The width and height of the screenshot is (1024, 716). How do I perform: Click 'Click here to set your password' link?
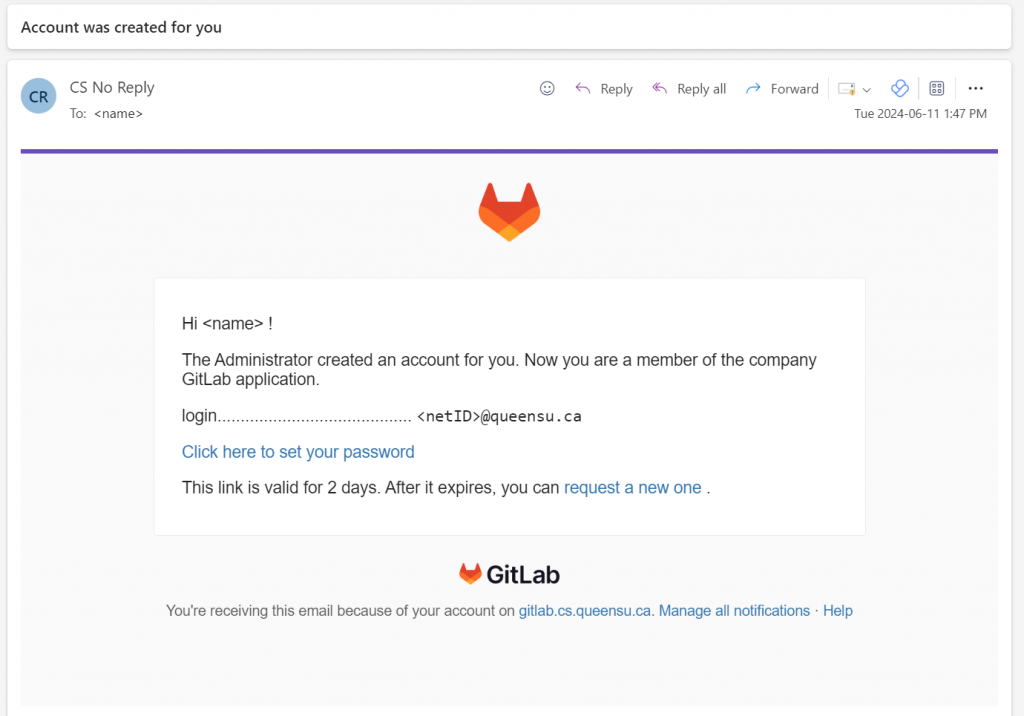click(298, 452)
